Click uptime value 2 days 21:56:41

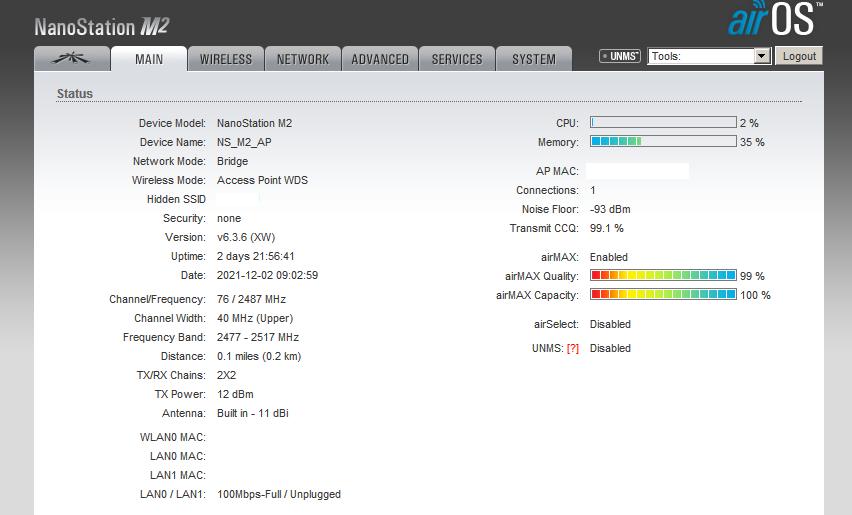point(255,256)
